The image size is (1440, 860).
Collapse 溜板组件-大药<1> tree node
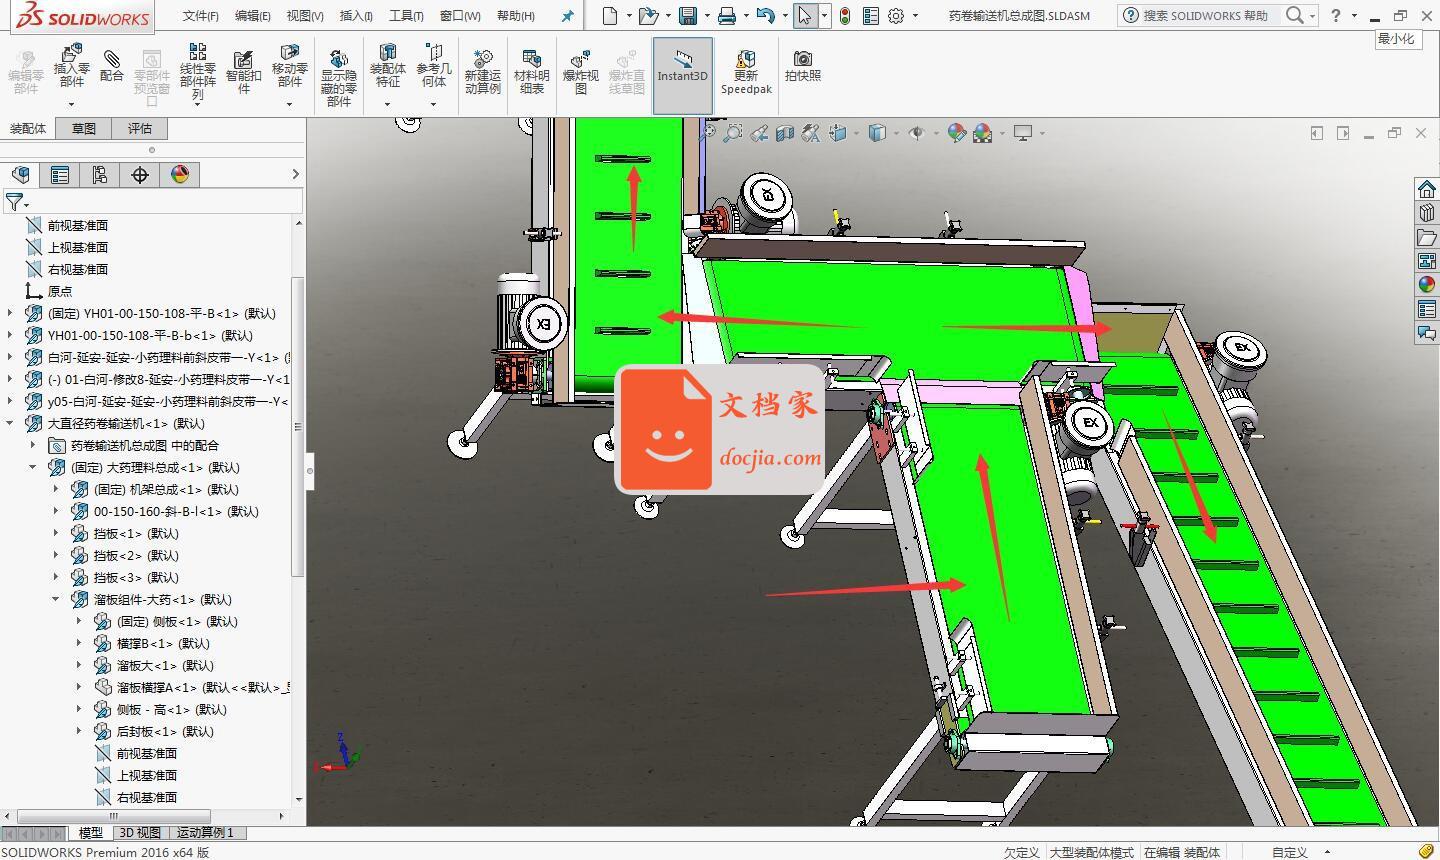click(56, 599)
